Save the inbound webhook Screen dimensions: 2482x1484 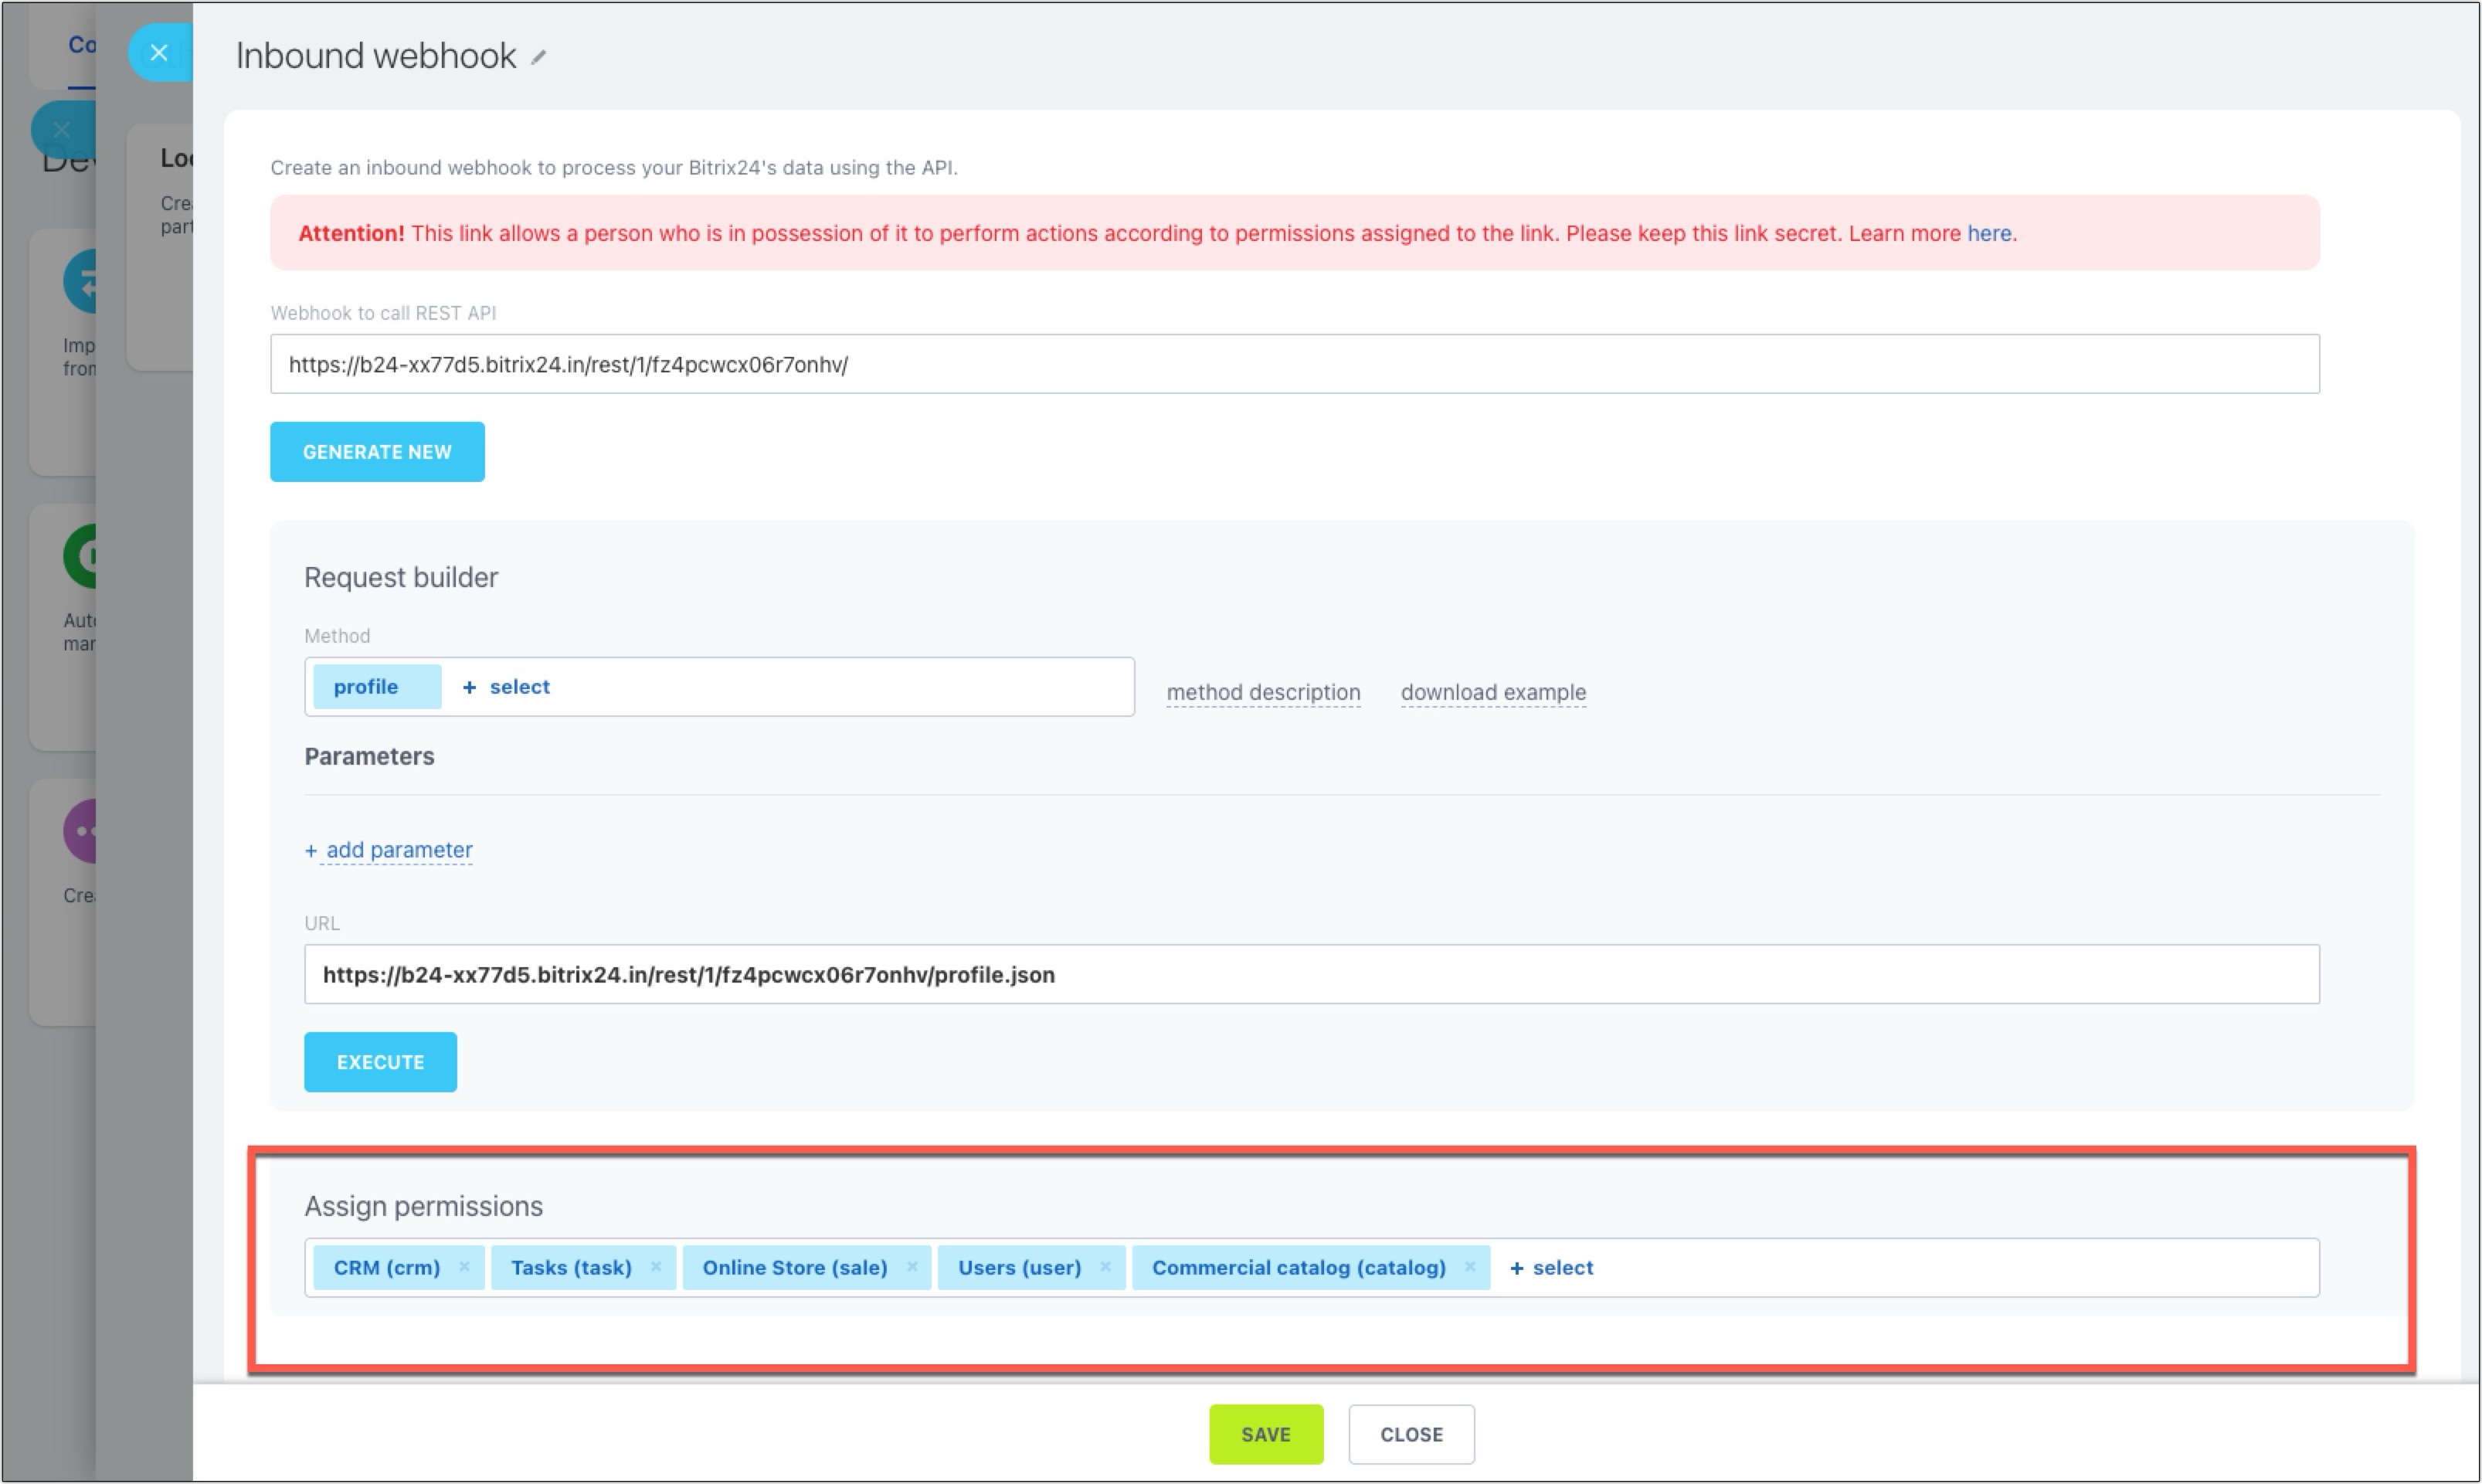(x=1265, y=1434)
